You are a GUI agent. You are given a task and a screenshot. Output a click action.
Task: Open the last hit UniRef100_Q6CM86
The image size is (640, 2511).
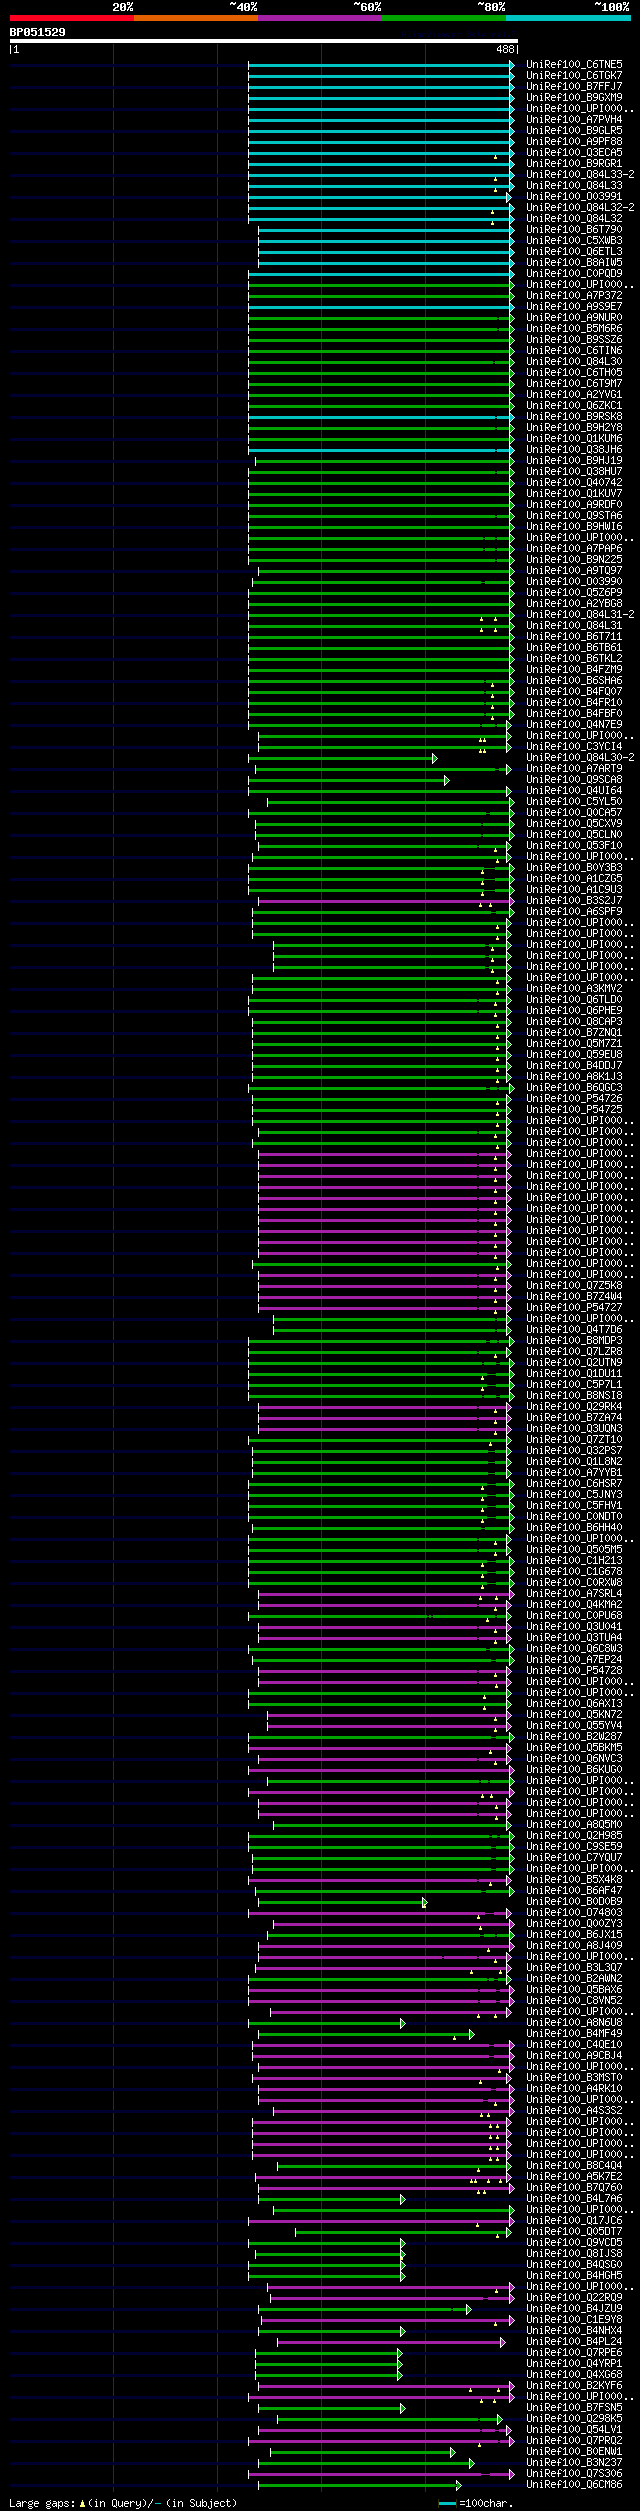pos(574,2485)
